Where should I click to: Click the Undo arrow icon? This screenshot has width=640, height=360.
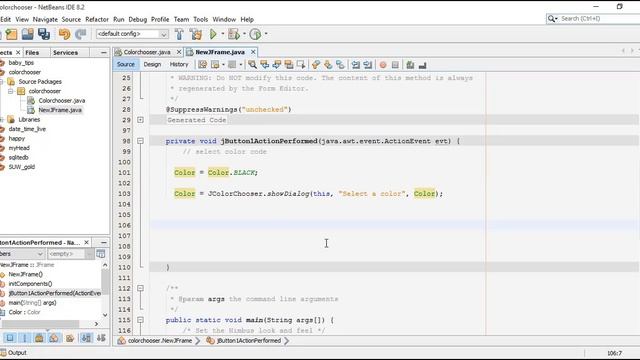(64, 34)
